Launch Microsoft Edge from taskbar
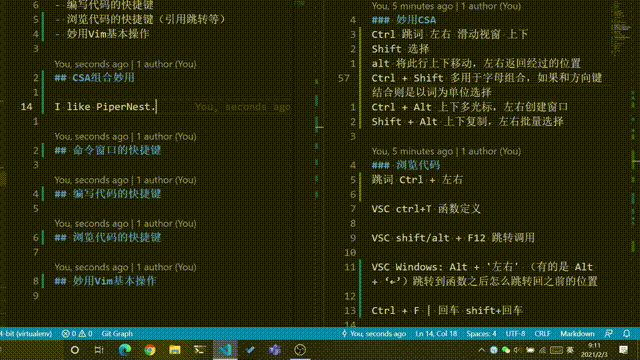 (x=124, y=350)
